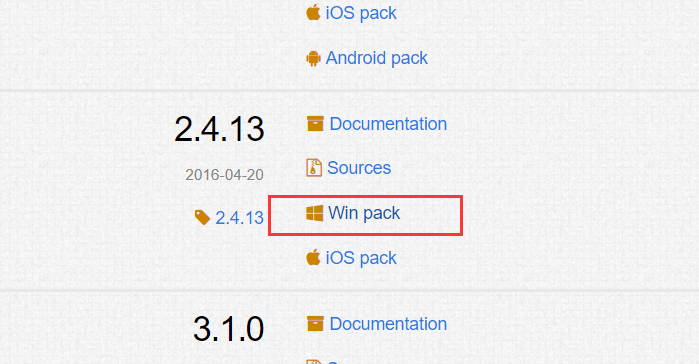Click the archive box icon for 3.1.0 Documentation
The height and width of the screenshot is (364, 699).
[x=315, y=324]
